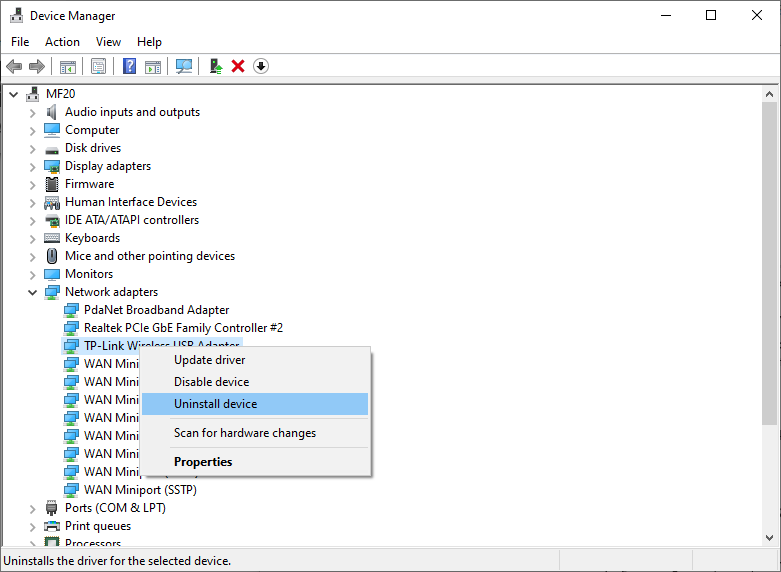Open Properties toolbar icon
This screenshot has height=572, width=781.
pos(99,66)
